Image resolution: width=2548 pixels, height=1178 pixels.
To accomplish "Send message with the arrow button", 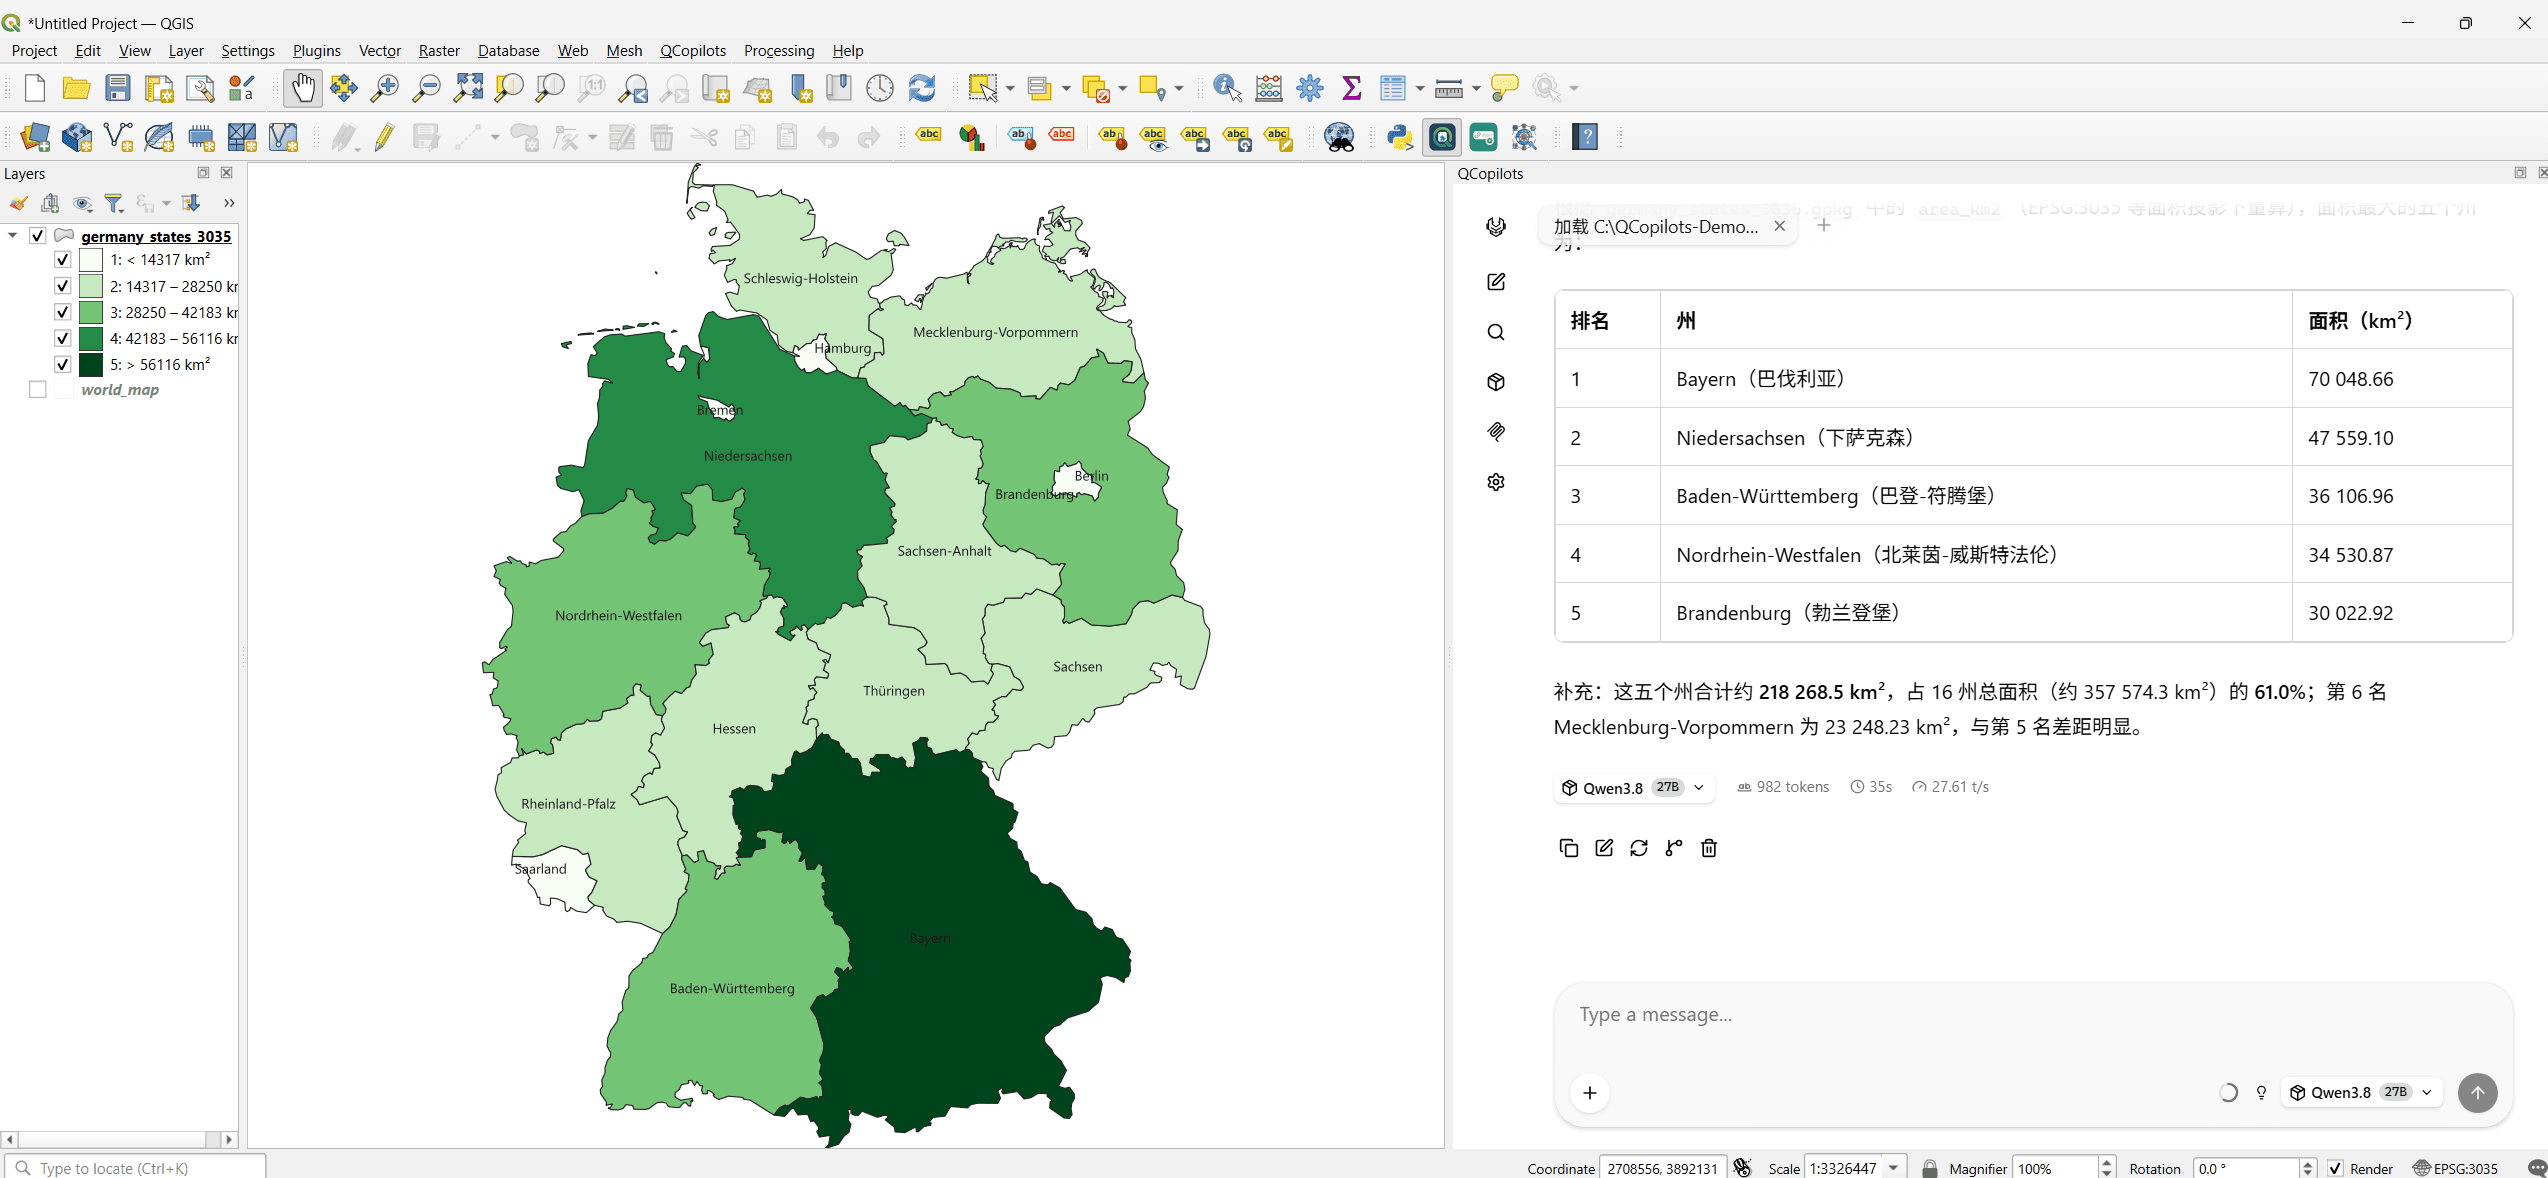I will point(2477,1092).
